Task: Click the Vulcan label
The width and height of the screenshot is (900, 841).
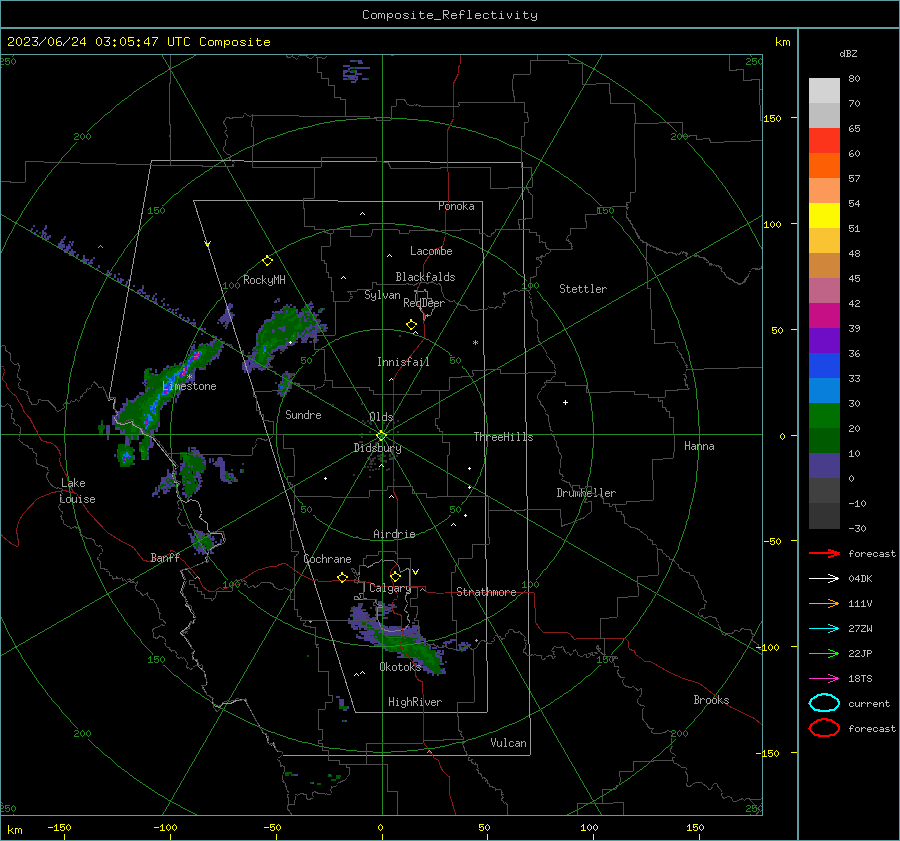Action: (509, 743)
